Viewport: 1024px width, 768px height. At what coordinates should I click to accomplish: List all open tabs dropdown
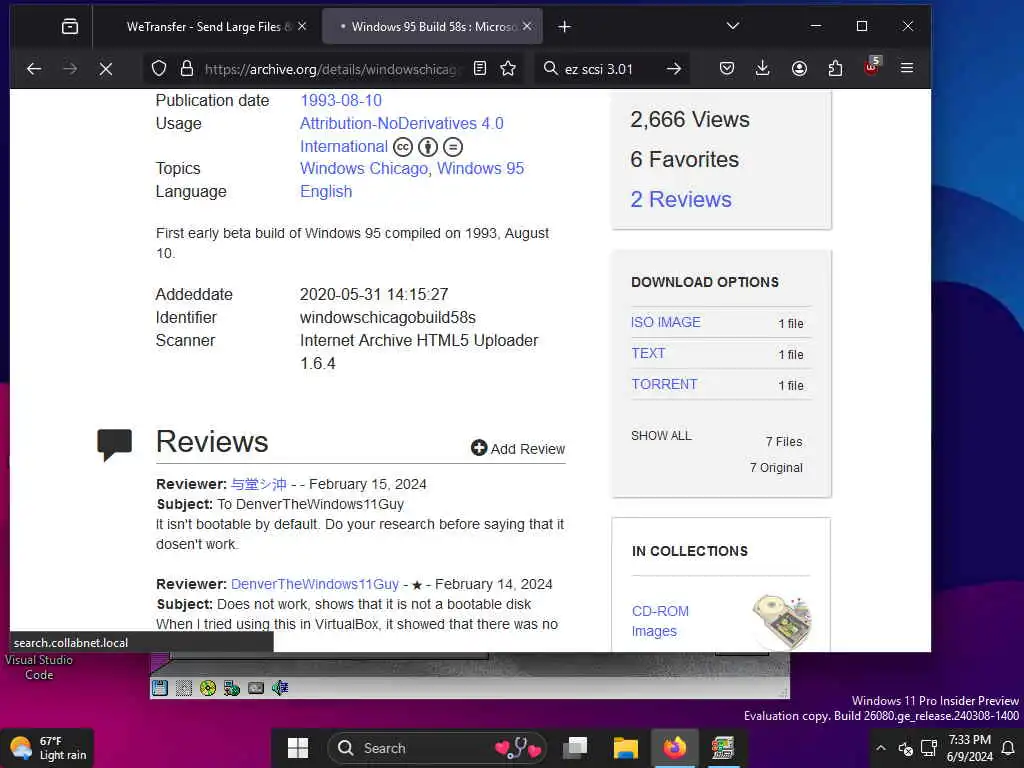click(733, 26)
